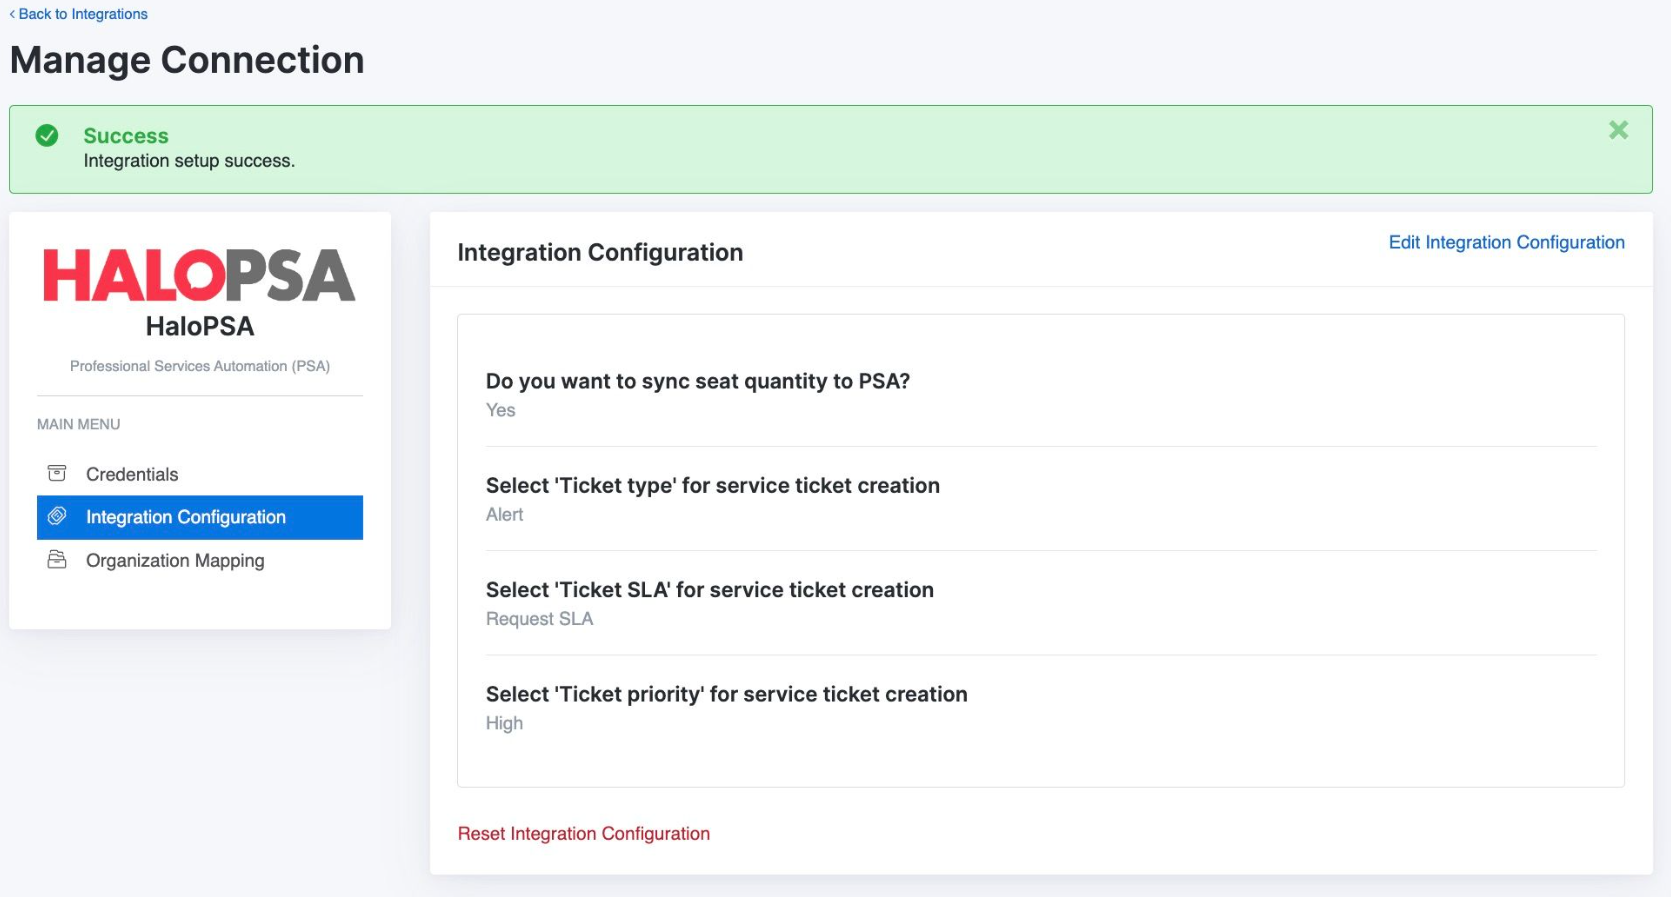Select Organization Mapping in the main menu
Viewport: 1671px width, 897px height.
pos(175,561)
